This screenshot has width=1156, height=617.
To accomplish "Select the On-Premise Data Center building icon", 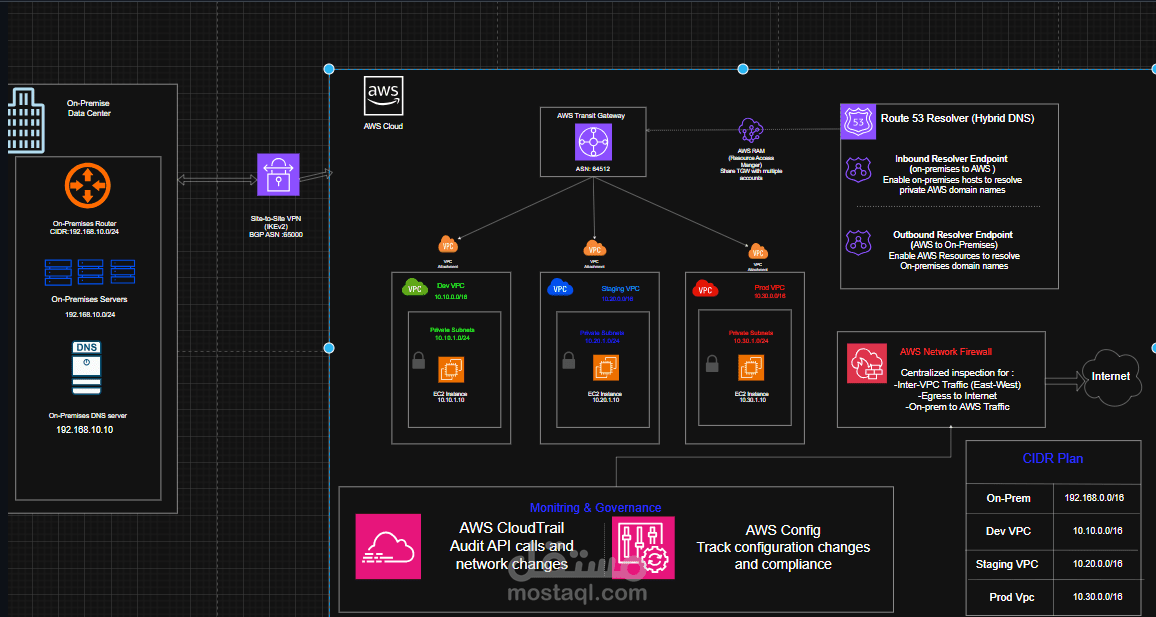I will point(24,119).
